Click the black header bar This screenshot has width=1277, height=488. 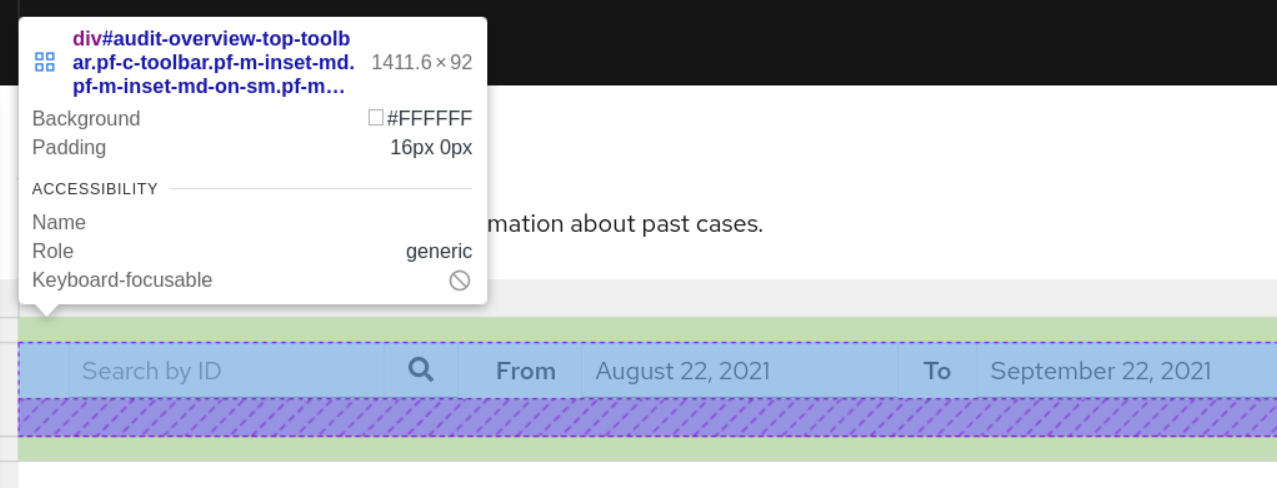pos(880,42)
